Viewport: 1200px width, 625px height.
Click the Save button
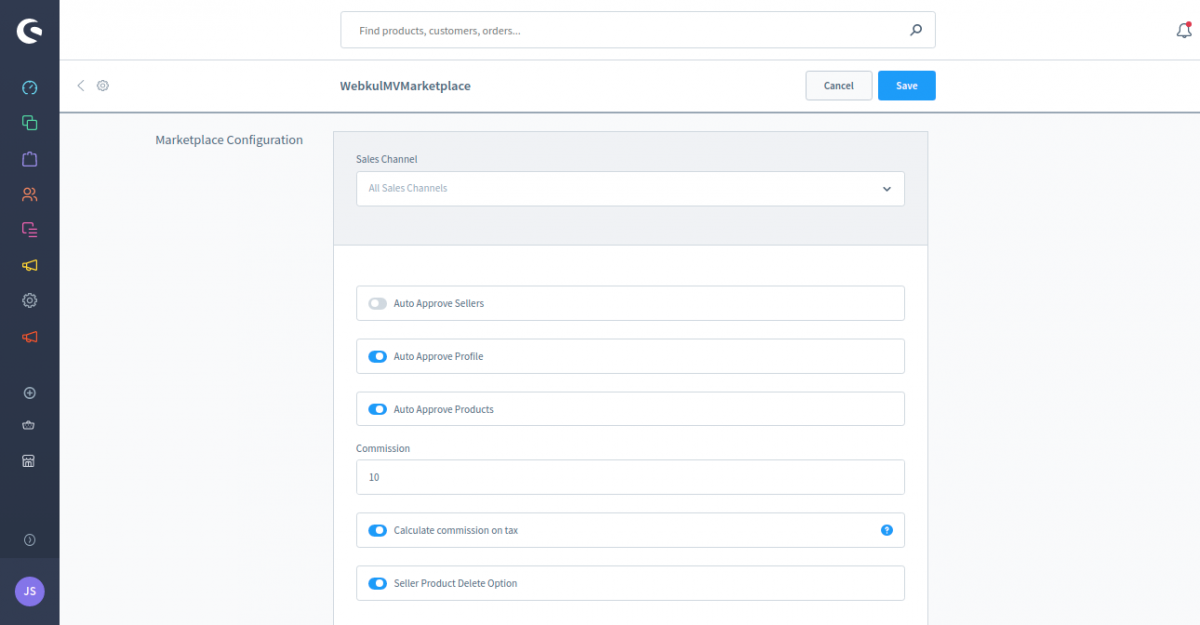pyautogui.click(x=906, y=85)
